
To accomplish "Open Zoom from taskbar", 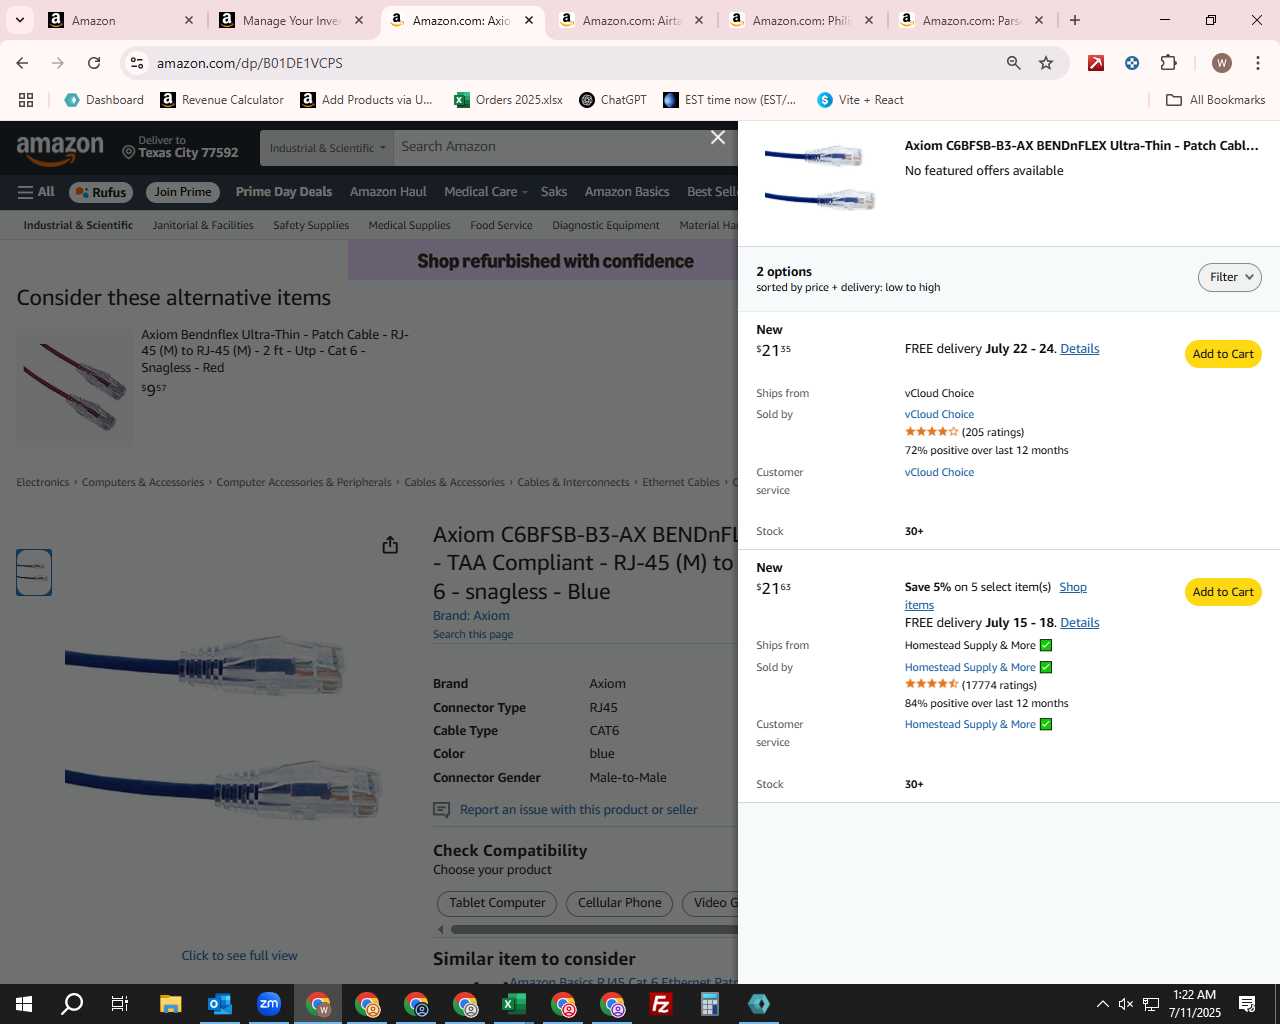I will (268, 1004).
